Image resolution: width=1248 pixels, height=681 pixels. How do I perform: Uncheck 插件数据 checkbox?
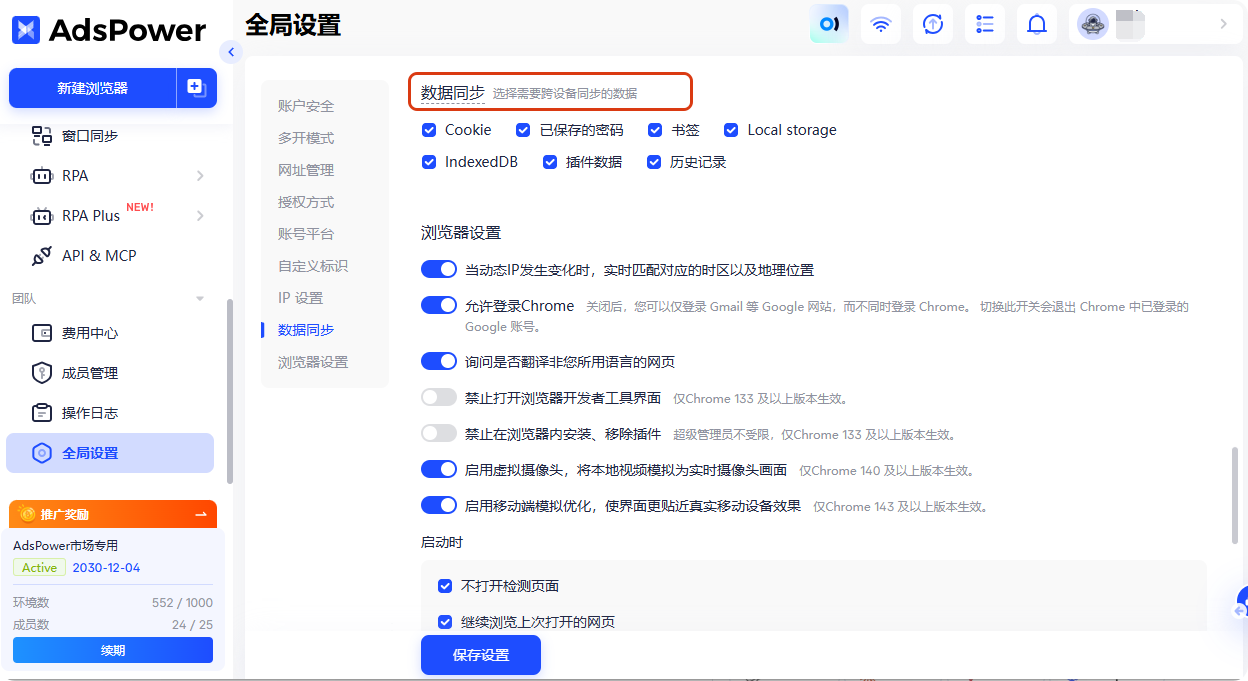(550, 162)
